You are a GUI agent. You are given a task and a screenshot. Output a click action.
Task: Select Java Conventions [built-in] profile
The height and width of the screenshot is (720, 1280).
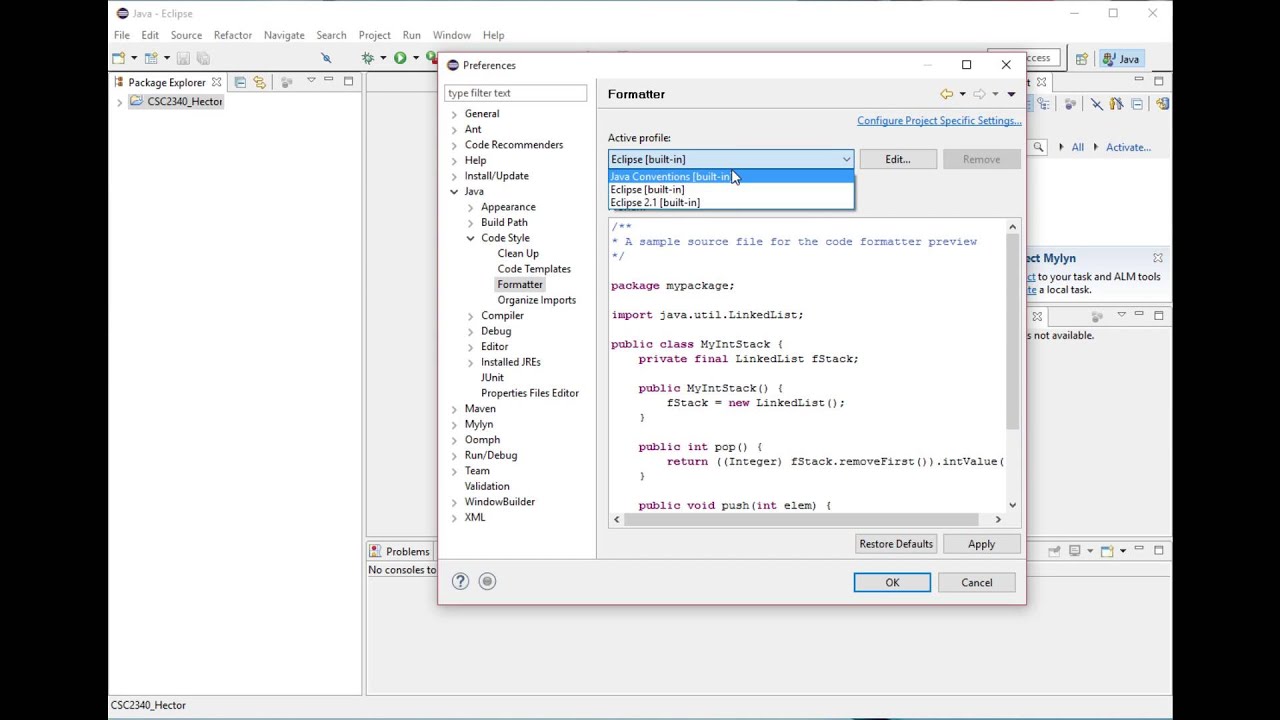coord(731,176)
